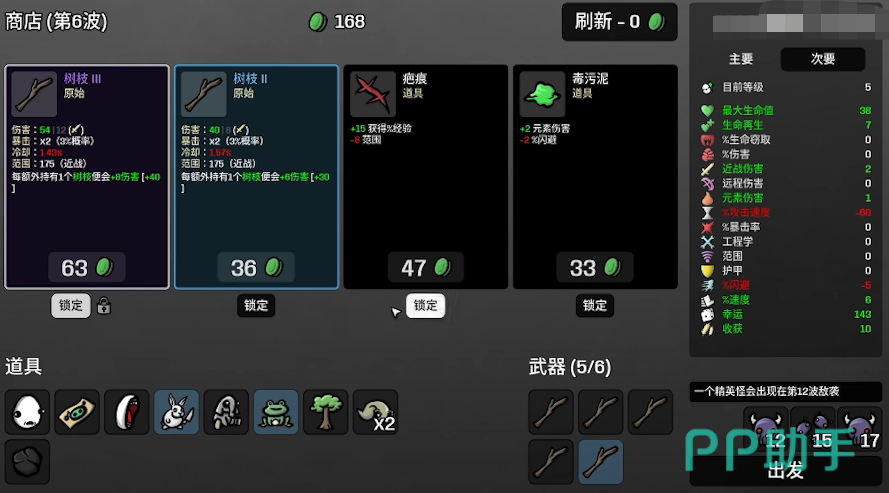Click 出发 to start next wave
The image size is (889, 493).
tap(785, 470)
